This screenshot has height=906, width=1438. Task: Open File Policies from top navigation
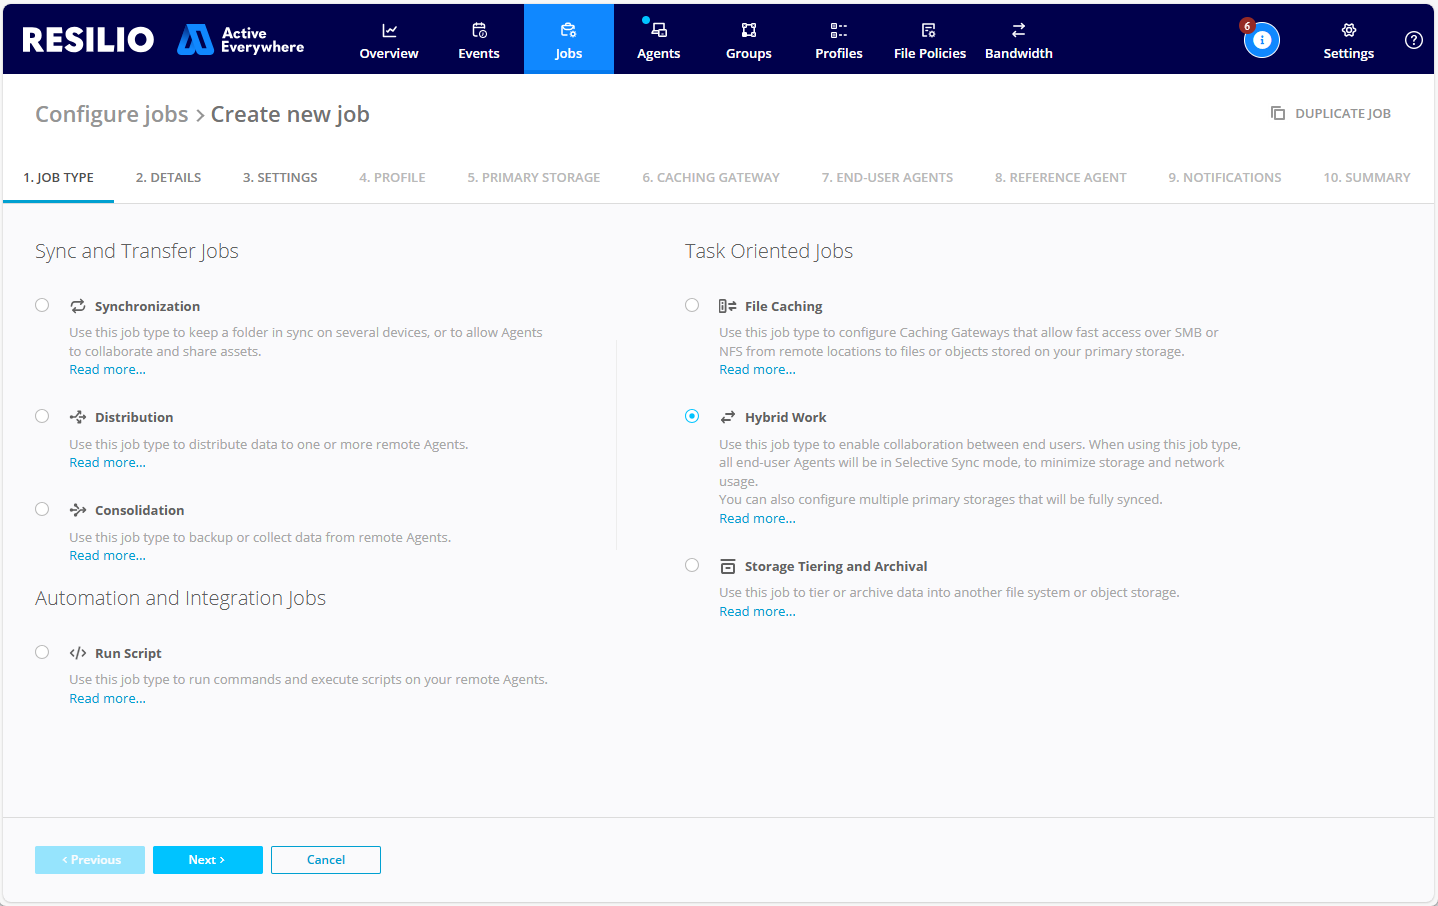click(929, 40)
